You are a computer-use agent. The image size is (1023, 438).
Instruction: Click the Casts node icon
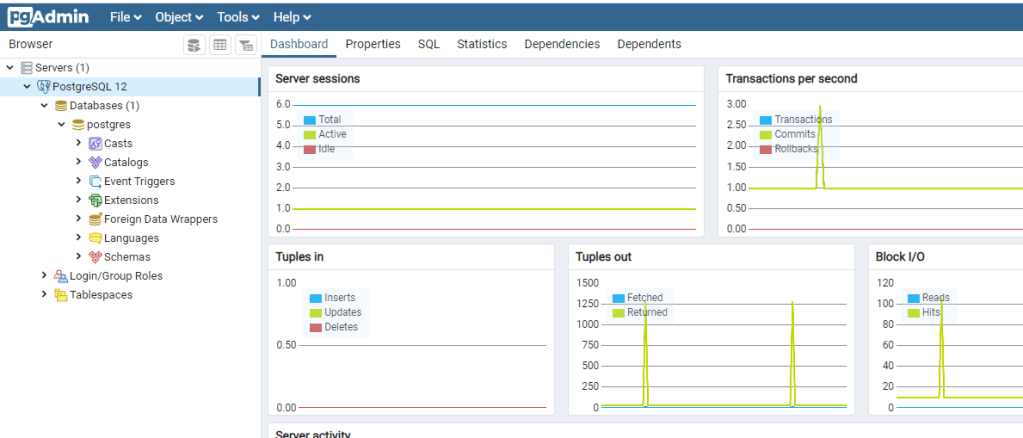pyautogui.click(x=95, y=143)
